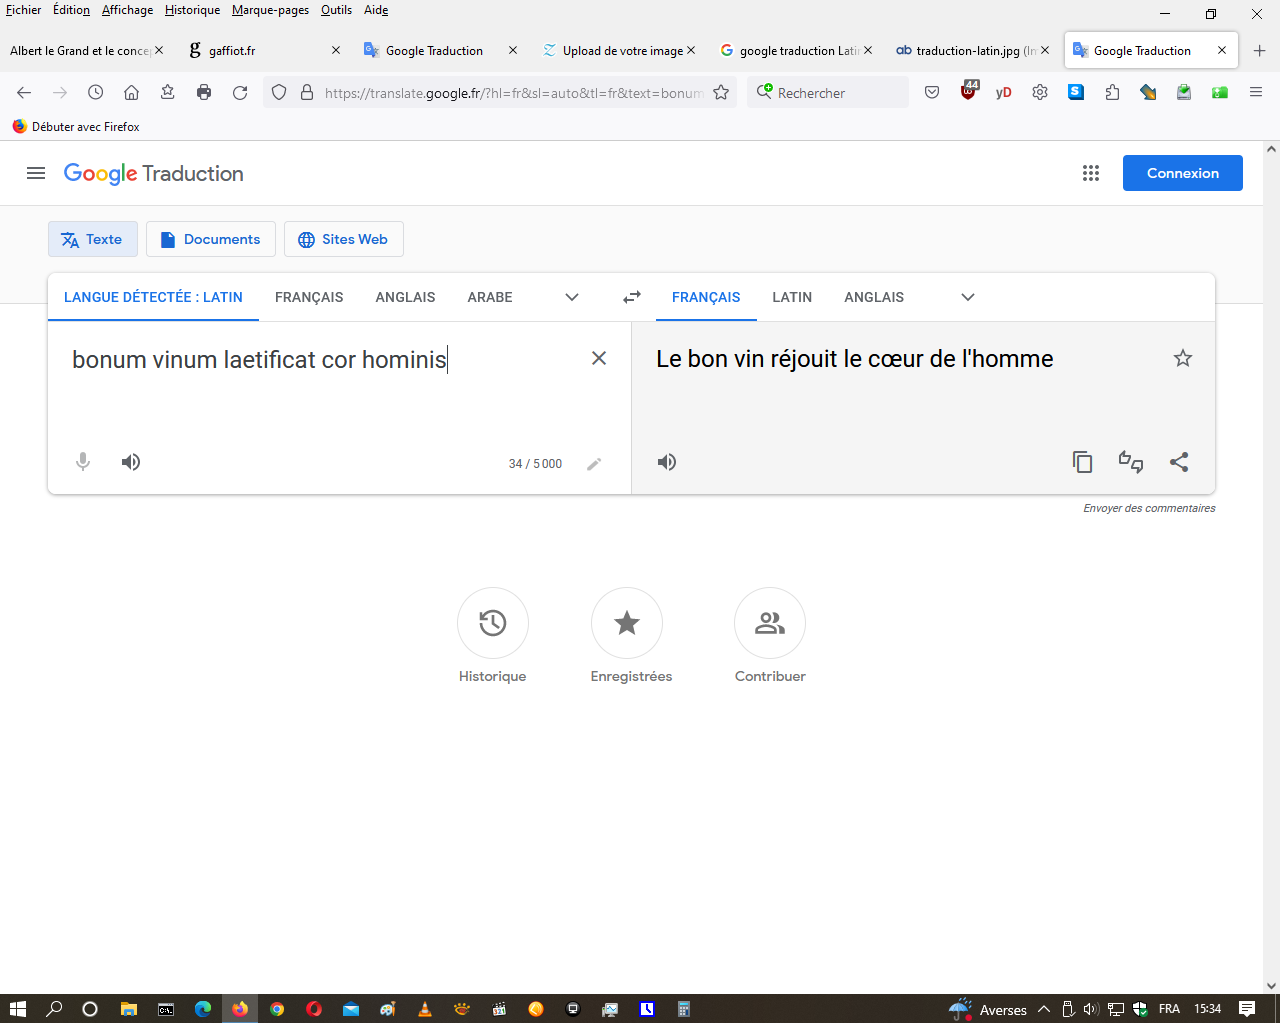
Task: Share the translation
Action: click(1180, 462)
